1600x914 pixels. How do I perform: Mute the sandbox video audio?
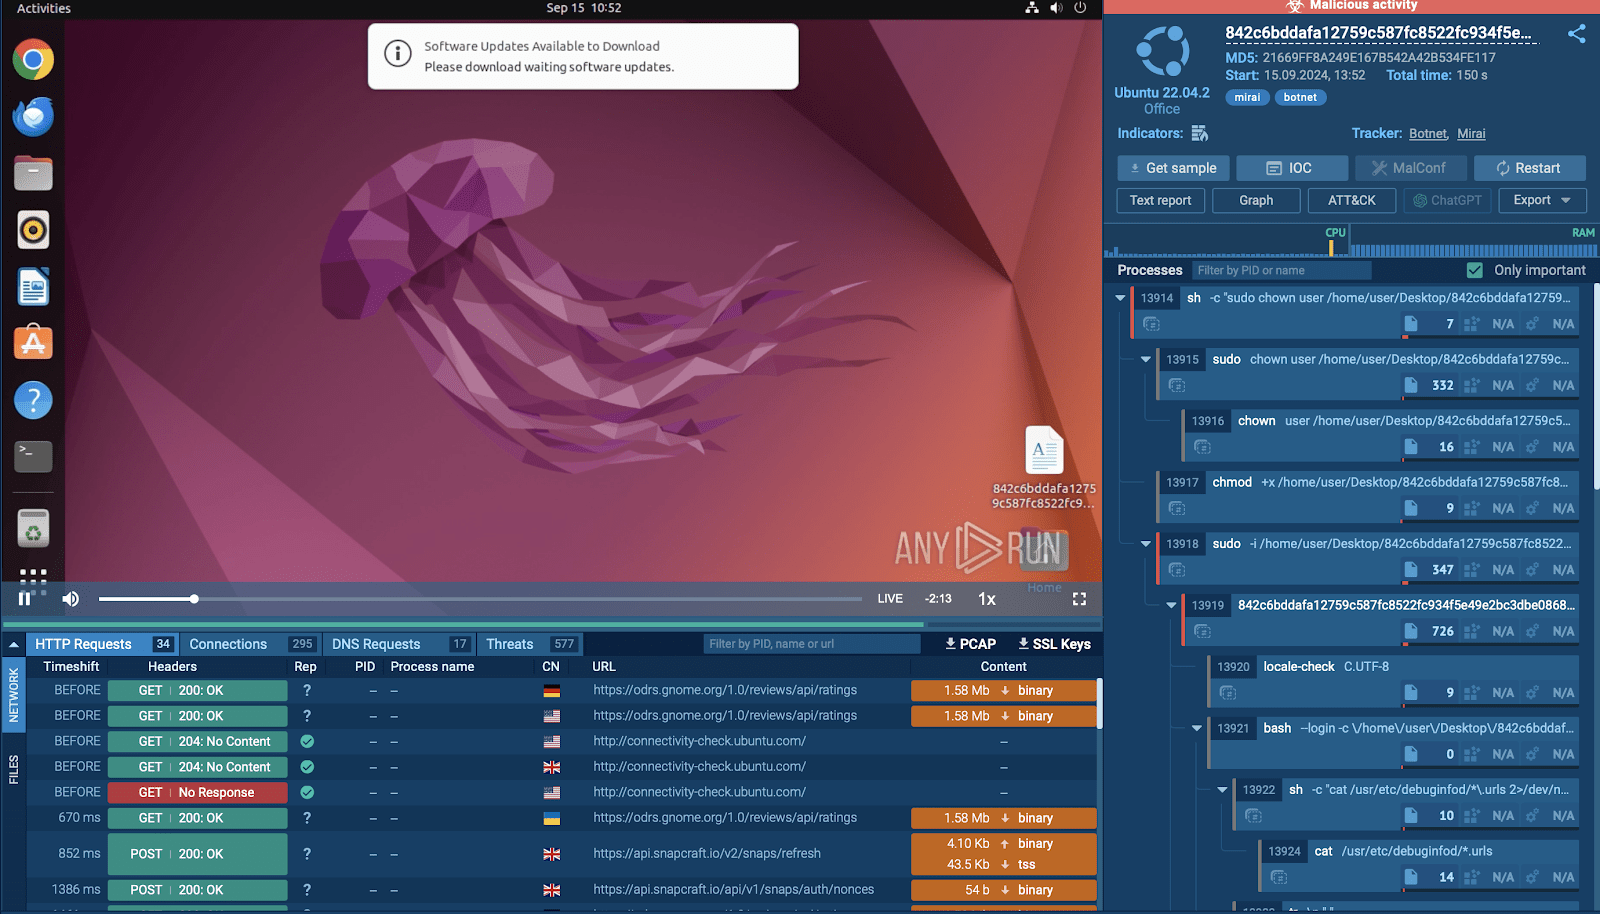pyautogui.click(x=70, y=598)
